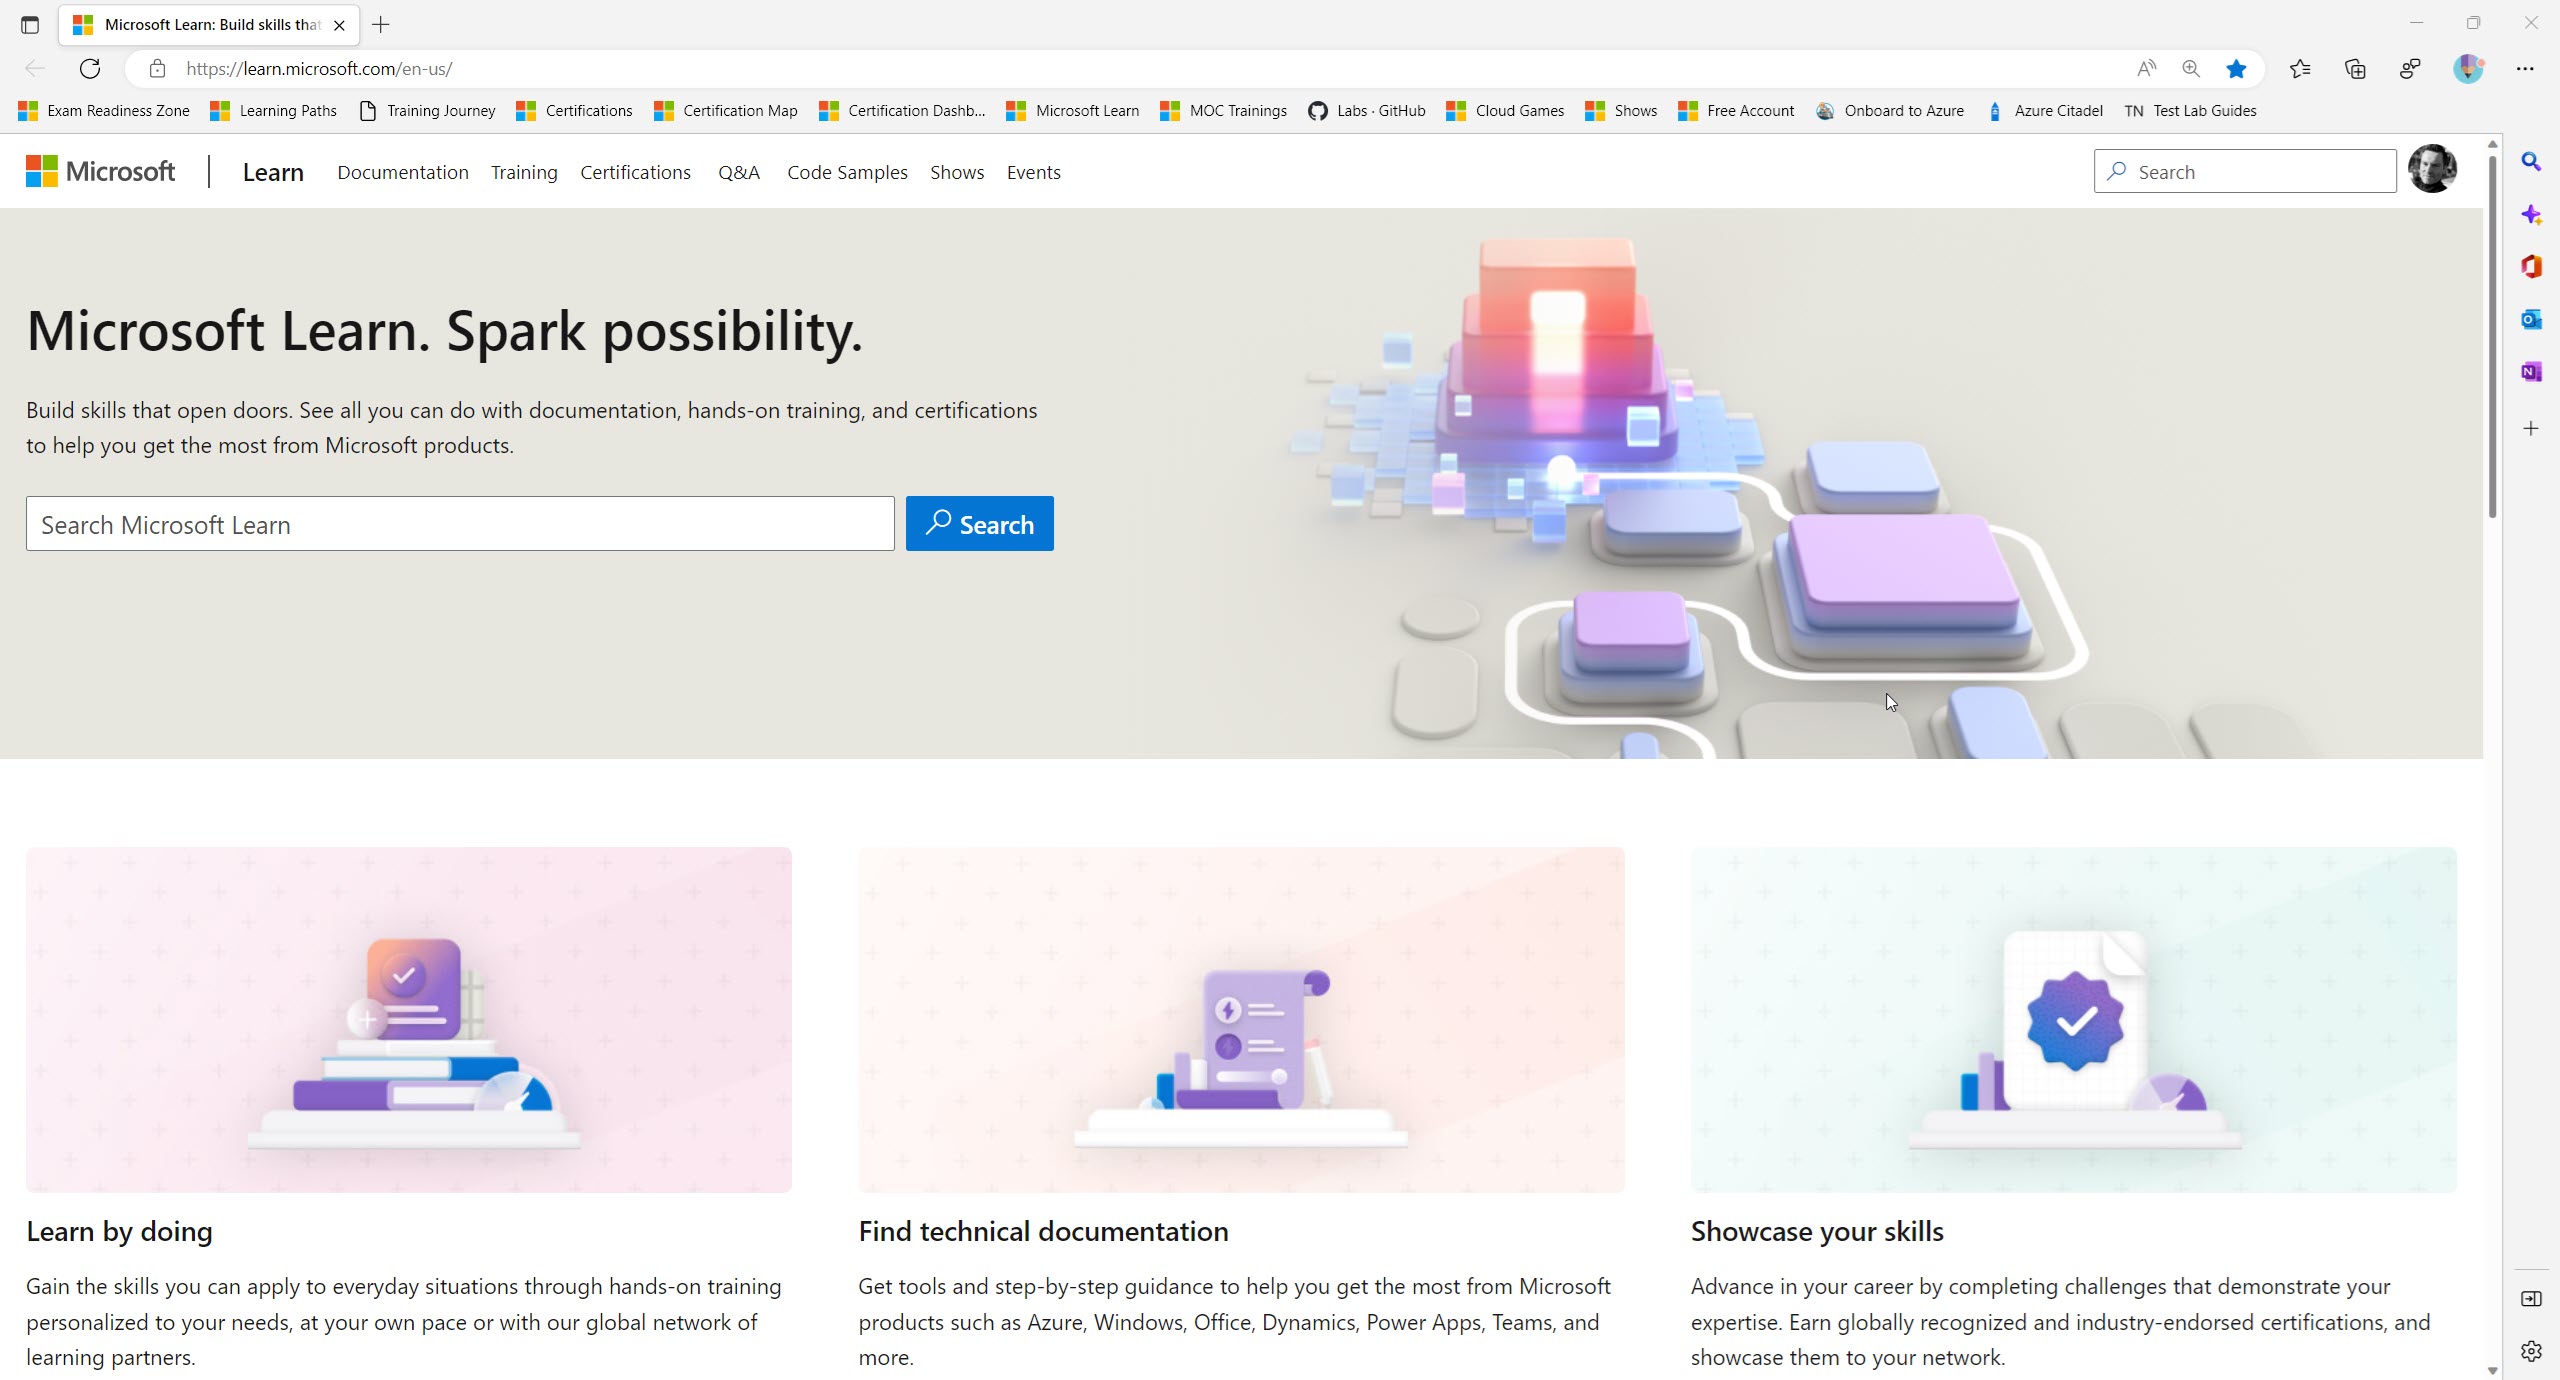Open the sidebar OneNote icon
Viewport: 2560px width, 1380px height.
point(2531,372)
